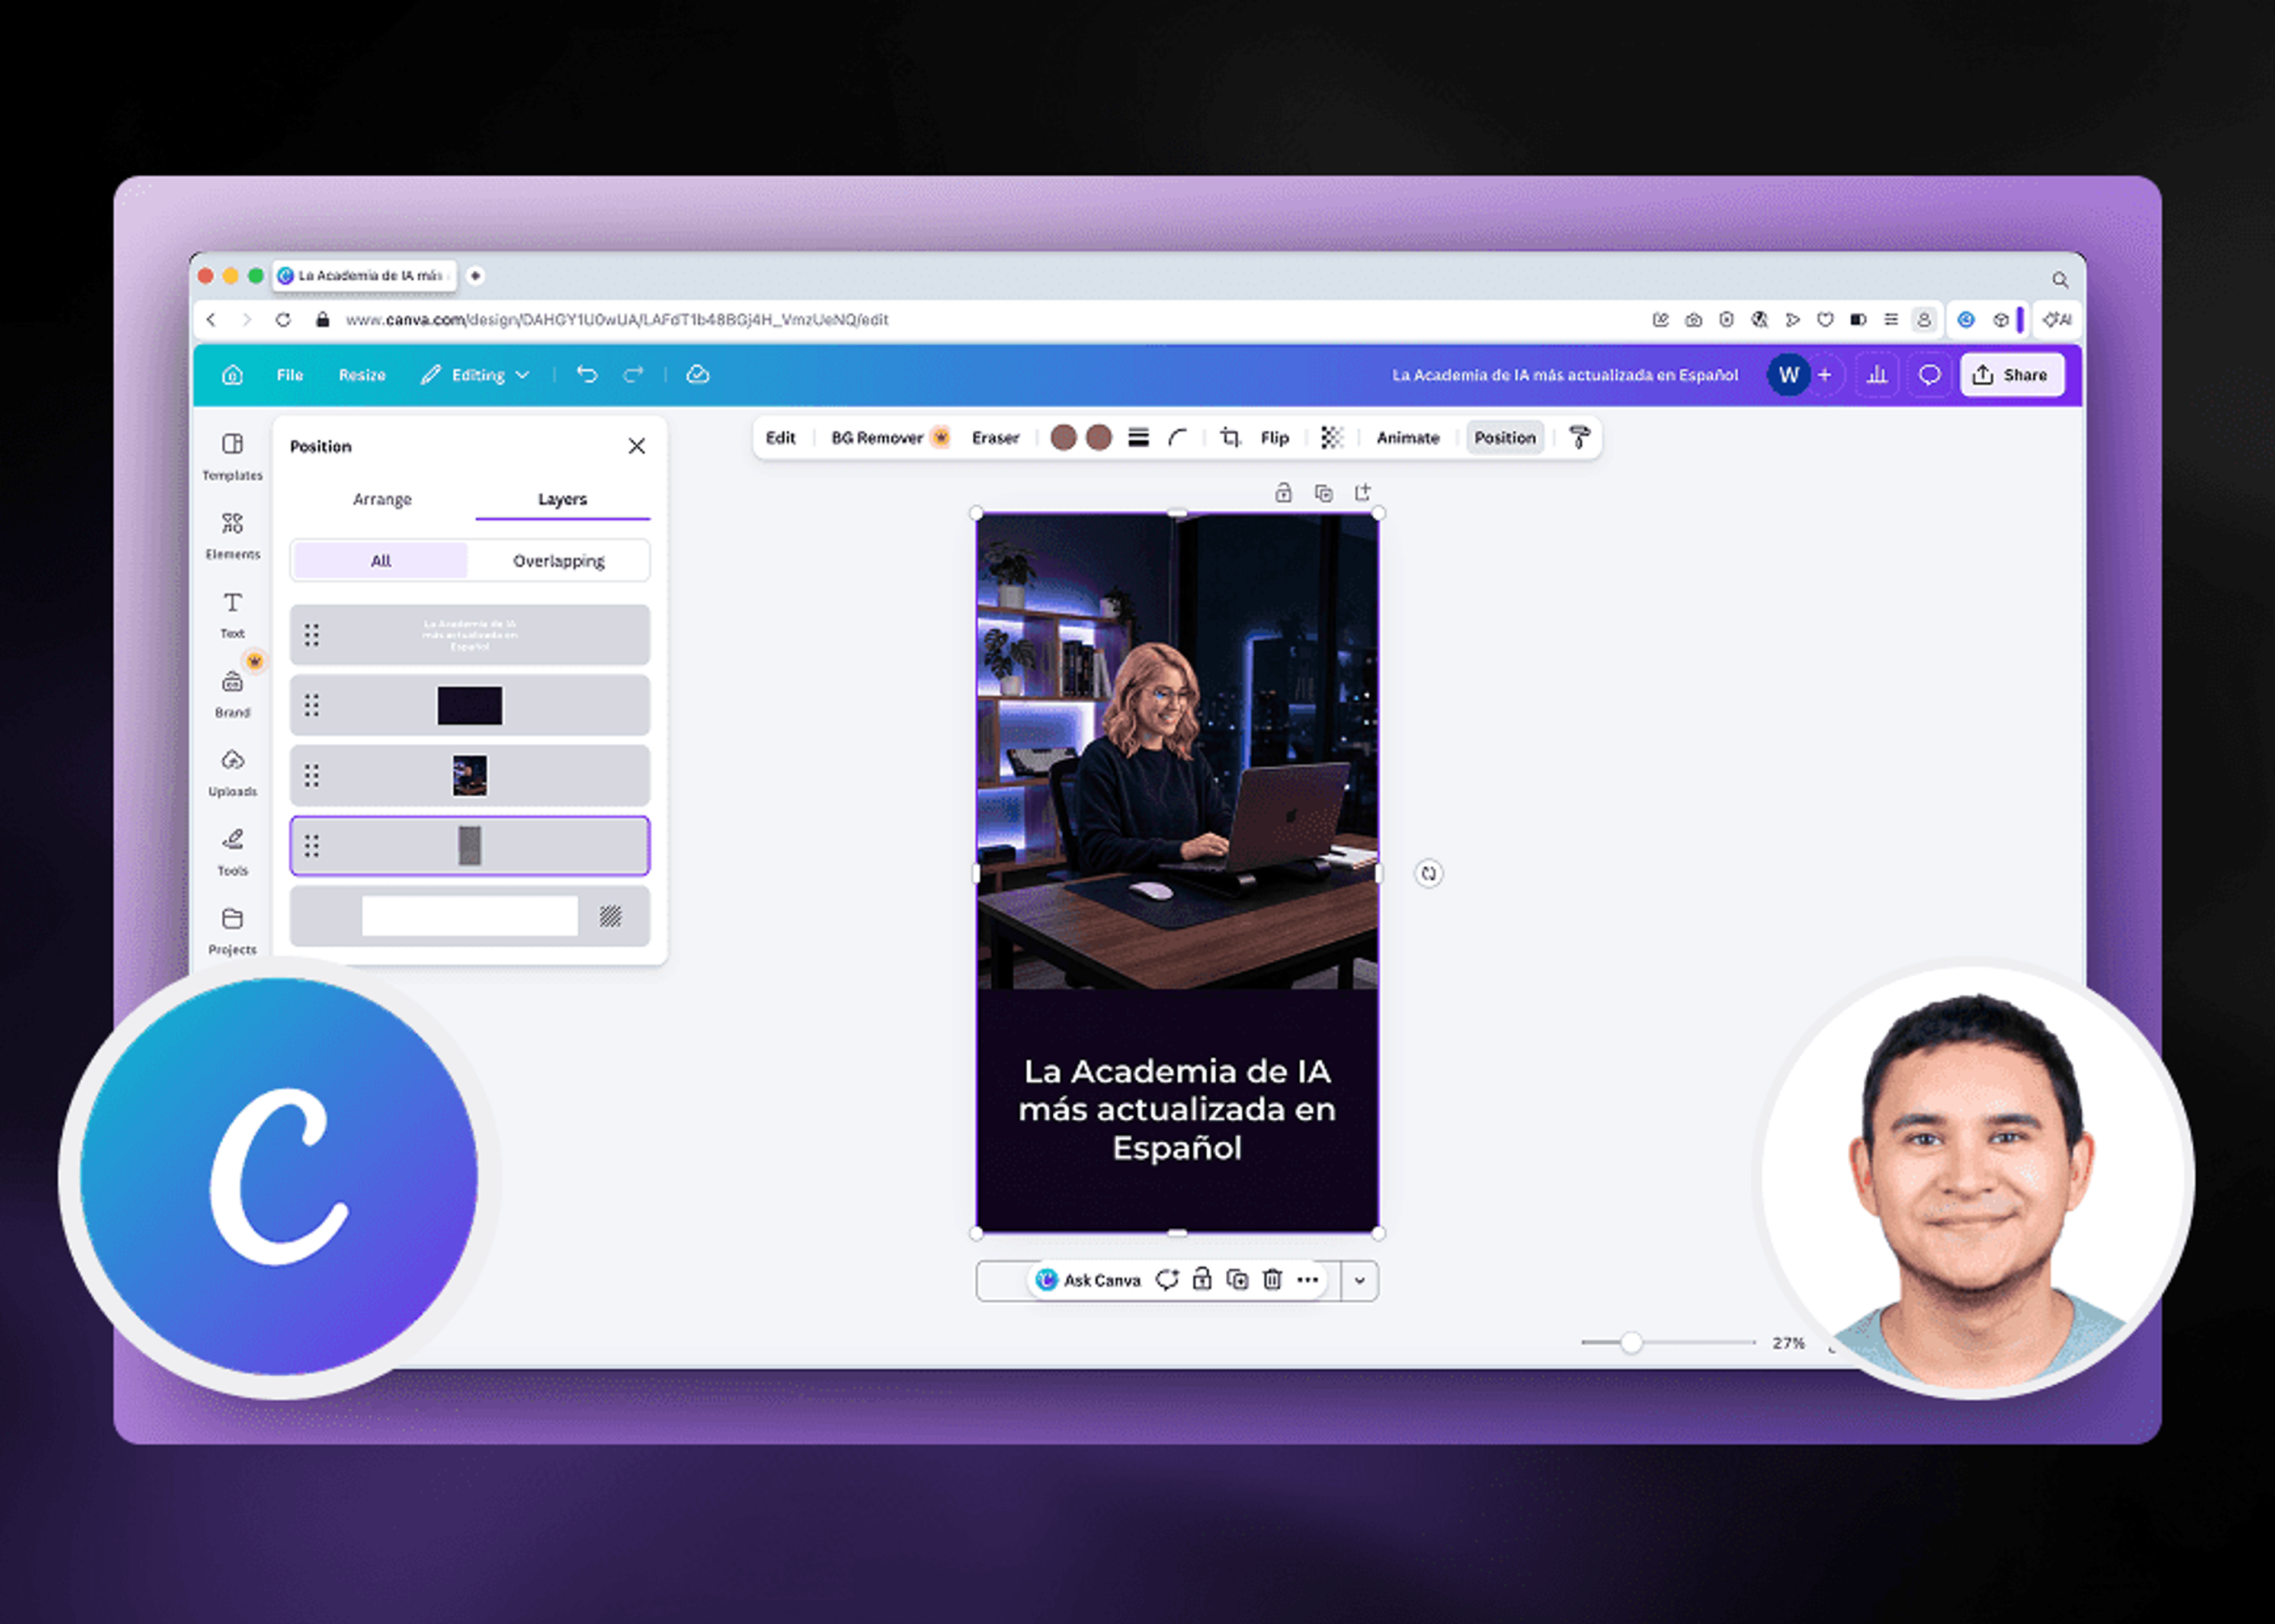Select the All layers filter
This screenshot has height=1624, width=2275.
(x=380, y=560)
